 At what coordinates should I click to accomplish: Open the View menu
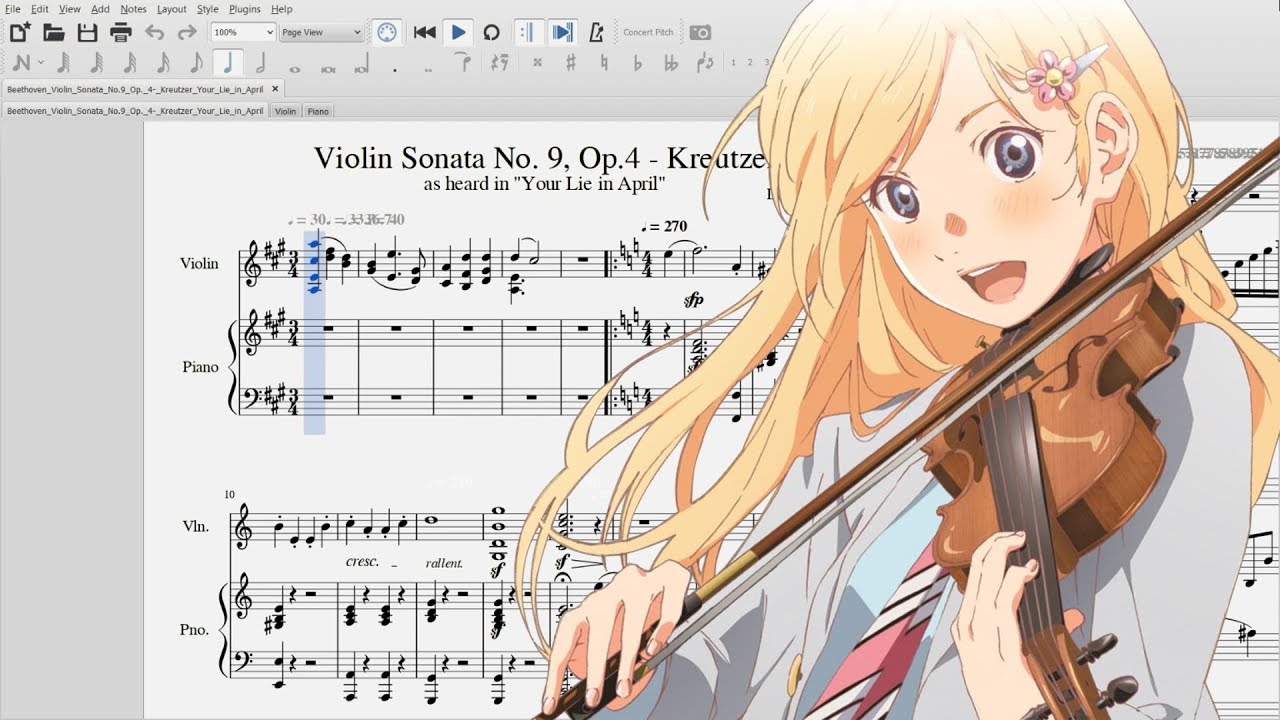[x=69, y=9]
